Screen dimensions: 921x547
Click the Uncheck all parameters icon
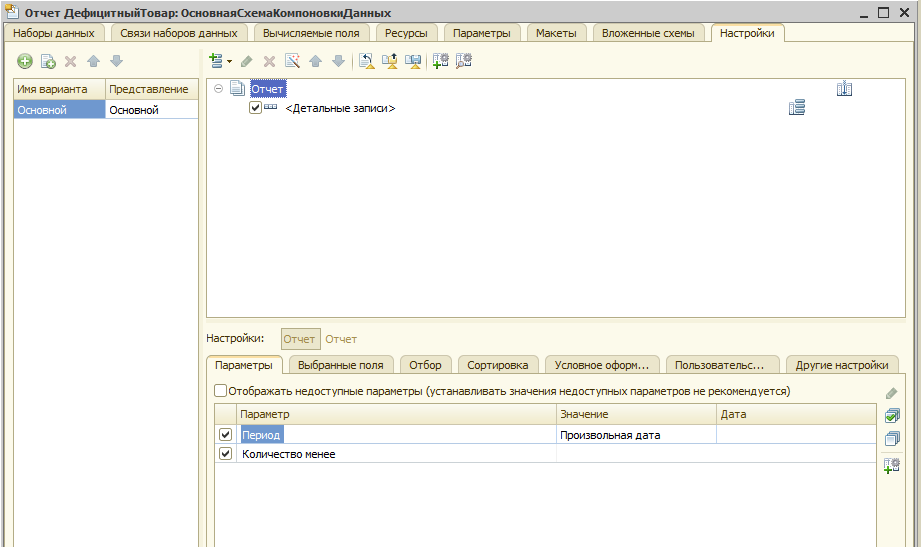click(892, 438)
